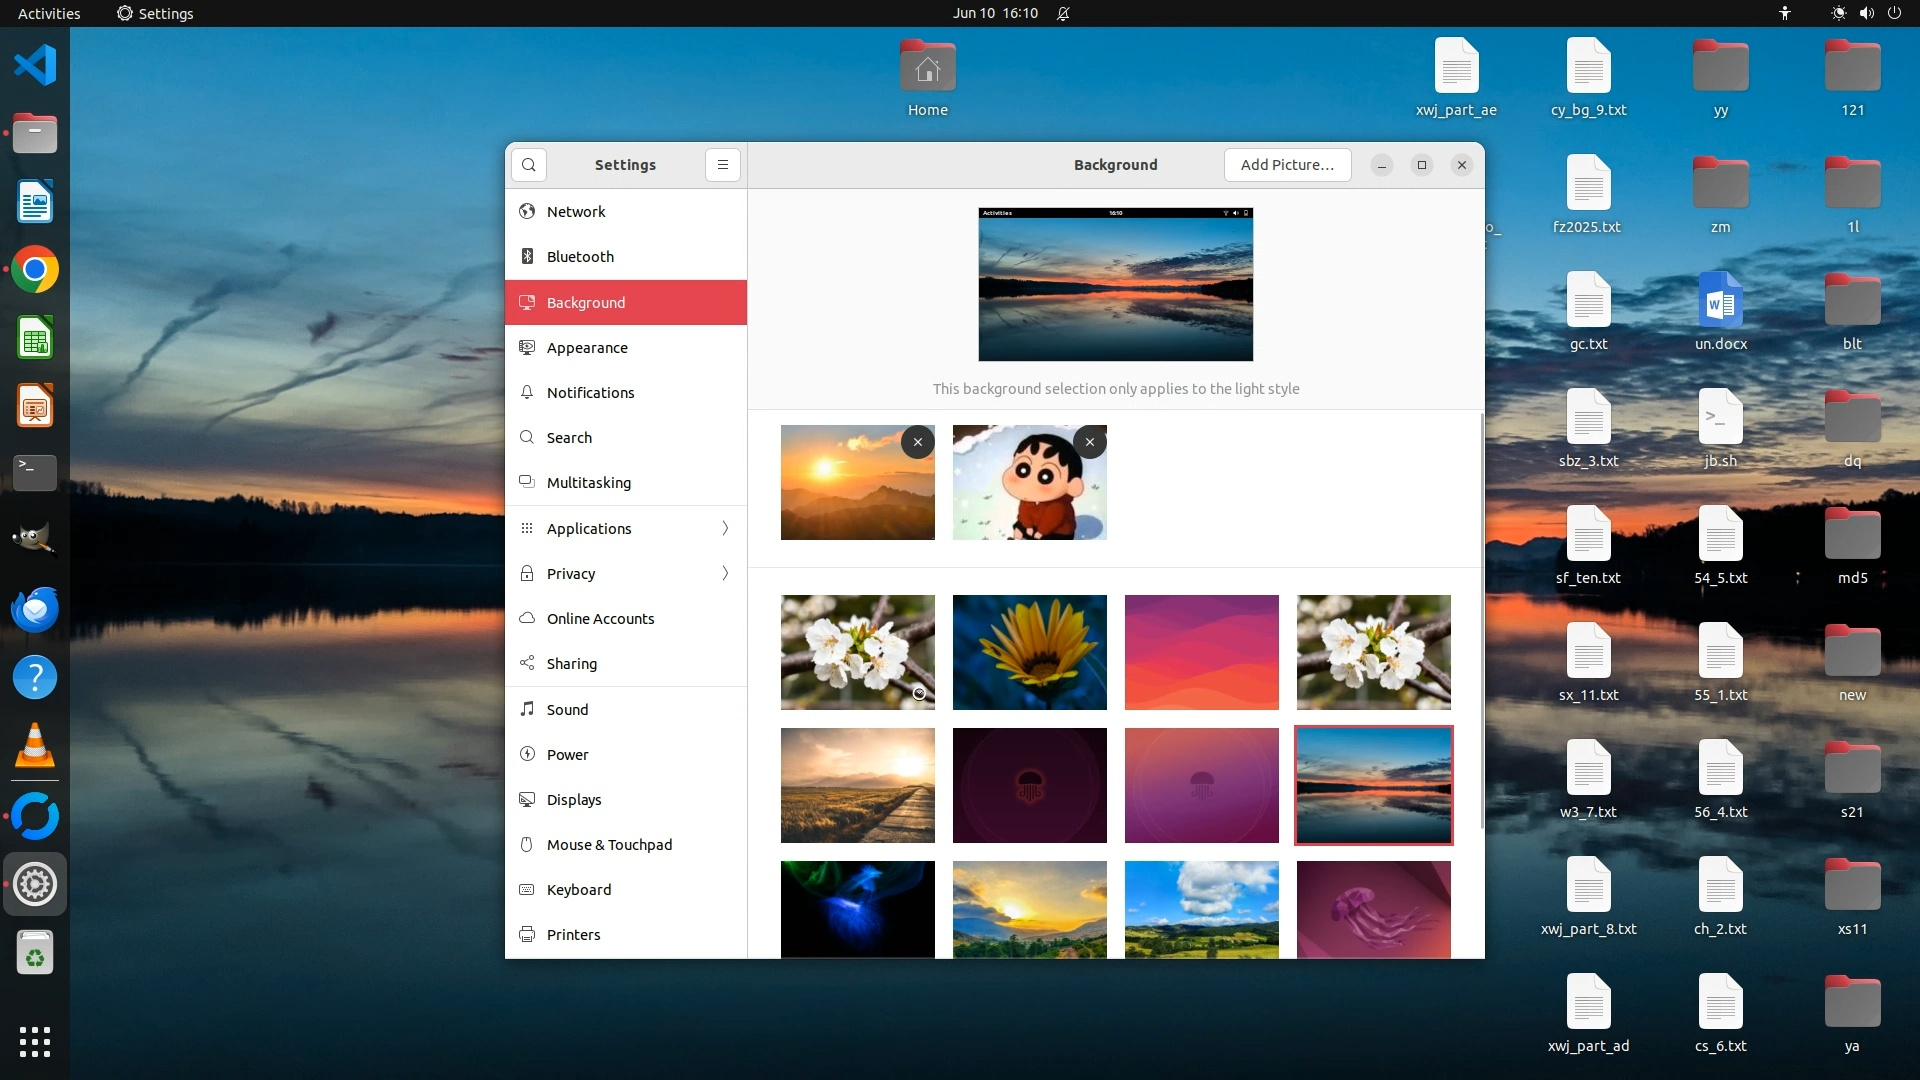This screenshot has width=1920, height=1080.
Task: Choose the purple-orange gradient wallpaper
Action: pos(1201,652)
